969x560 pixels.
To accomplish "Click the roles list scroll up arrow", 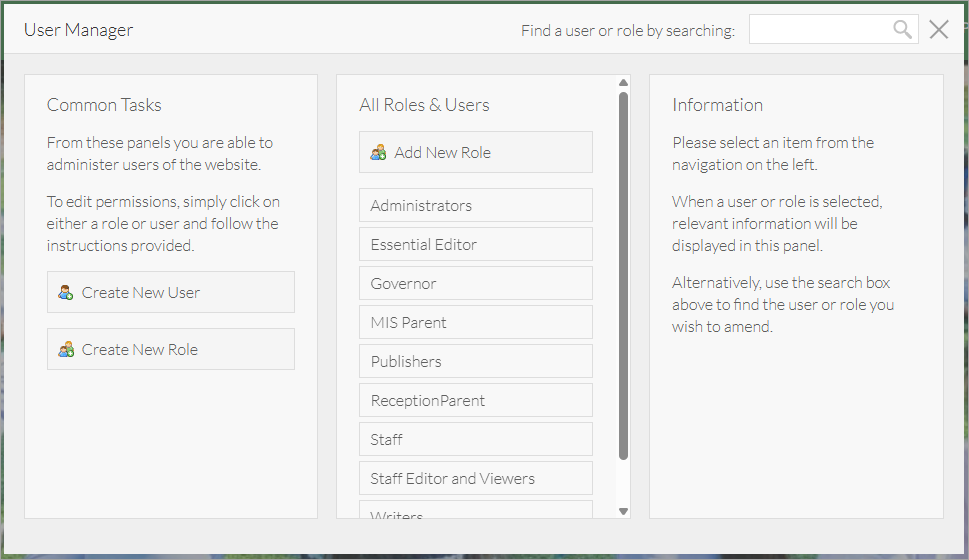I will click(x=623, y=83).
